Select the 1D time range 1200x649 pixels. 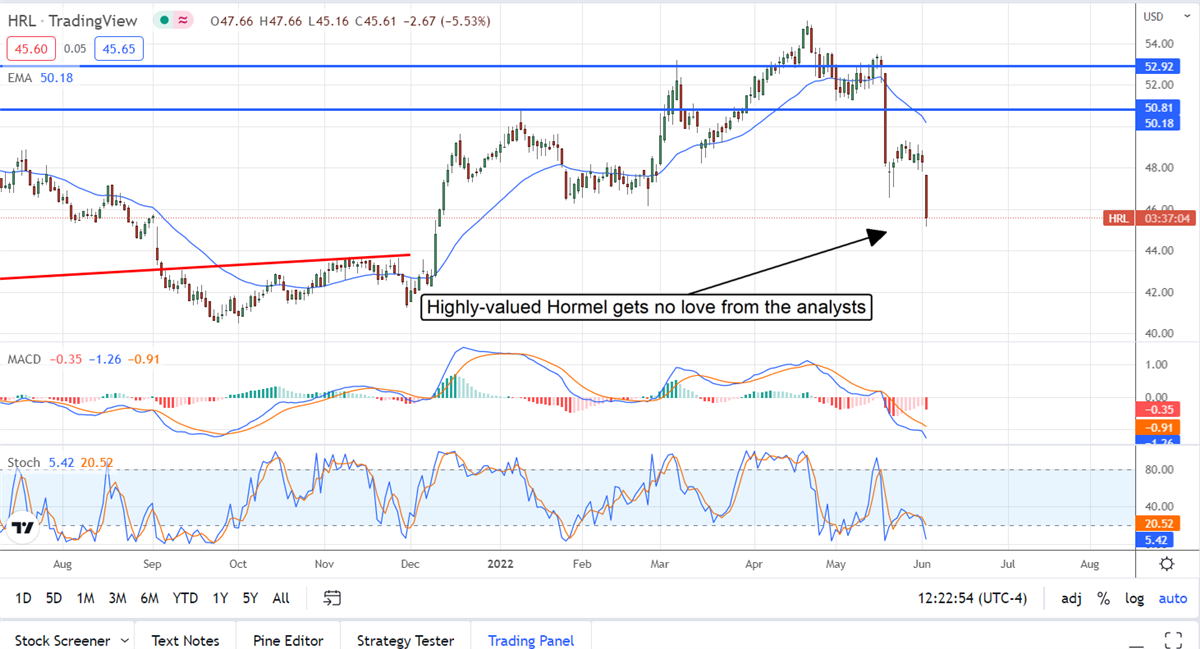24,598
